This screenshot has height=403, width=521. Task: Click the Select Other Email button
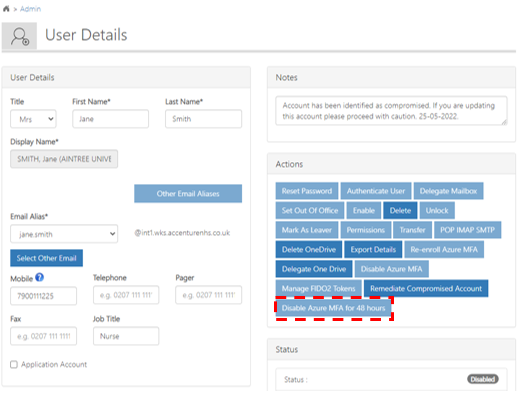pyautogui.click(x=46, y=258)
